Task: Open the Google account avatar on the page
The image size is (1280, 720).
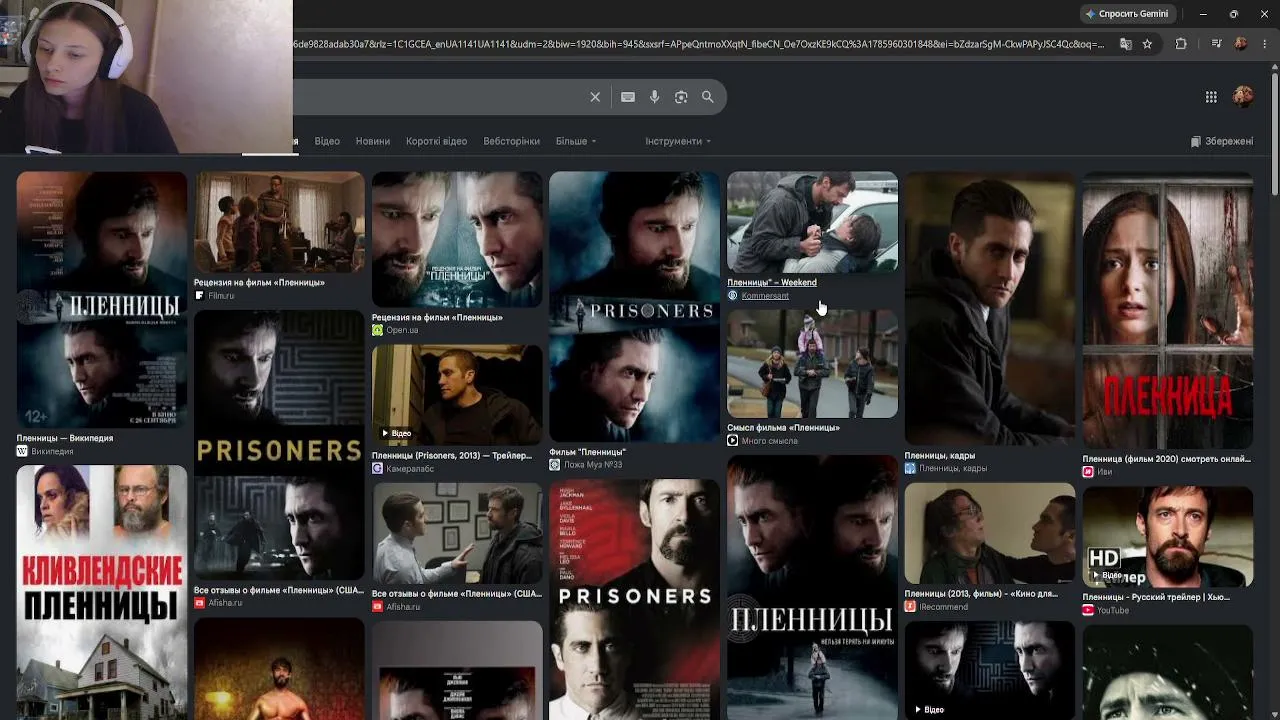Action: (1243, 96)
